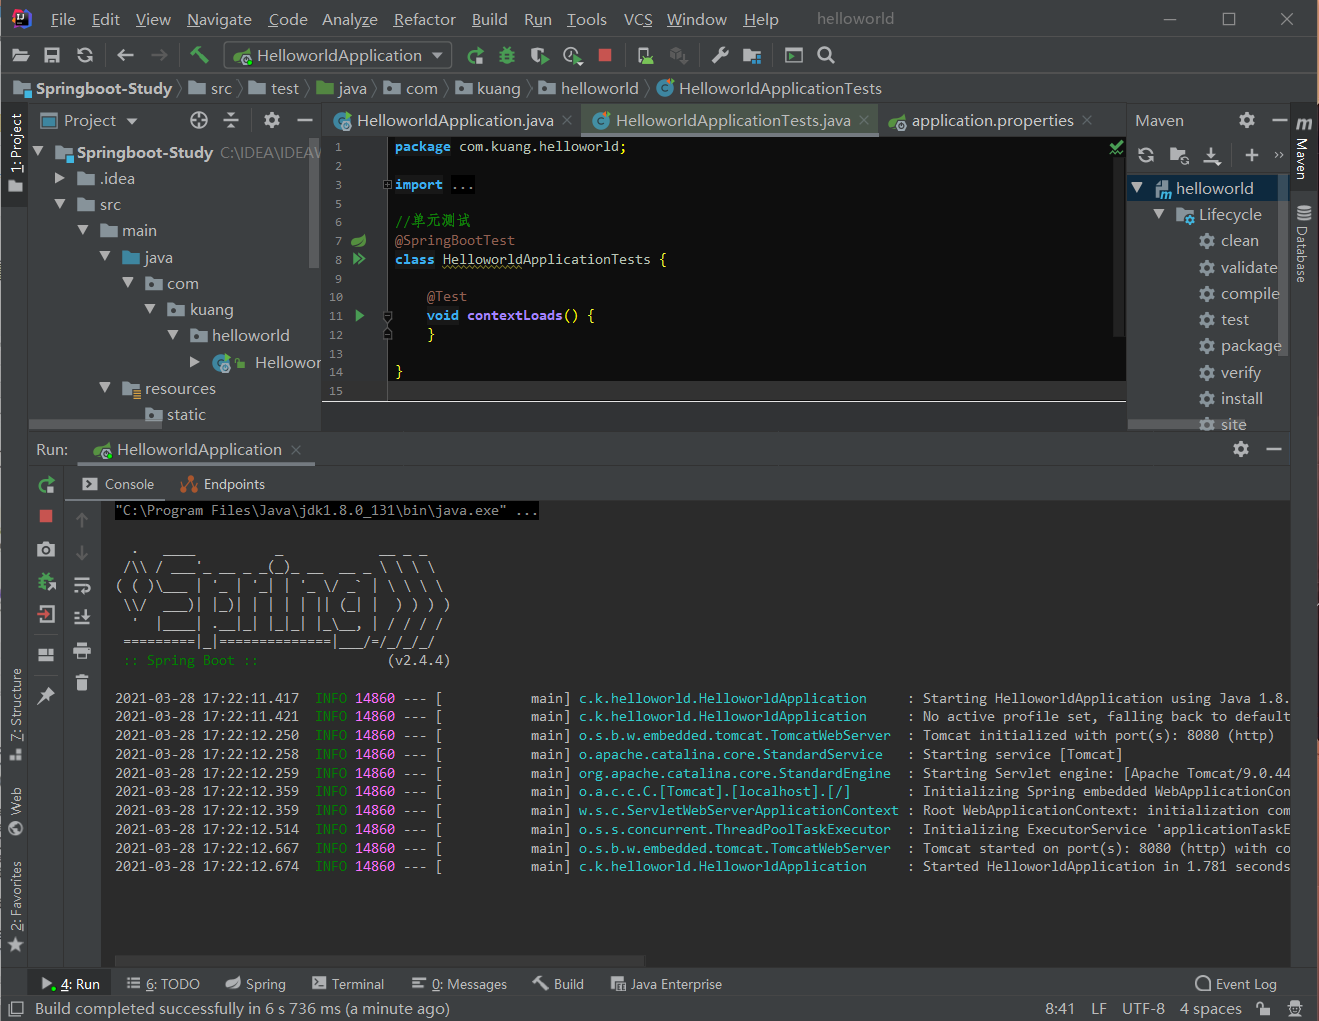Open the Spring tool window button

click(255, 984)
